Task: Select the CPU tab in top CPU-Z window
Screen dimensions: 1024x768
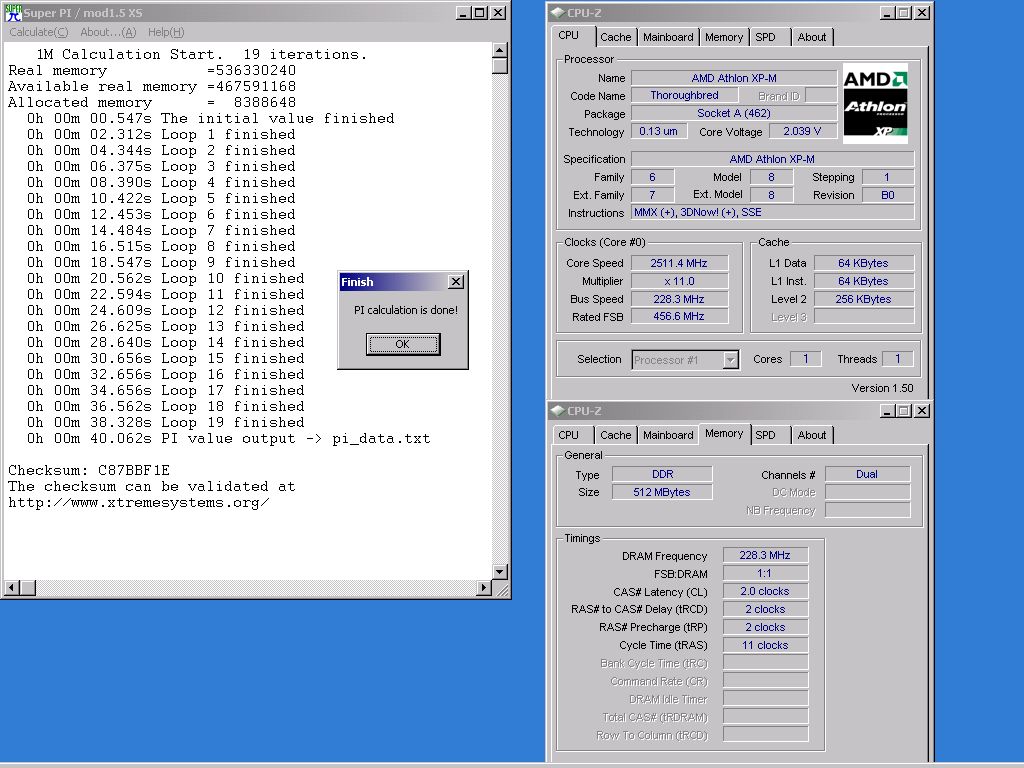Action: (569, 35)
